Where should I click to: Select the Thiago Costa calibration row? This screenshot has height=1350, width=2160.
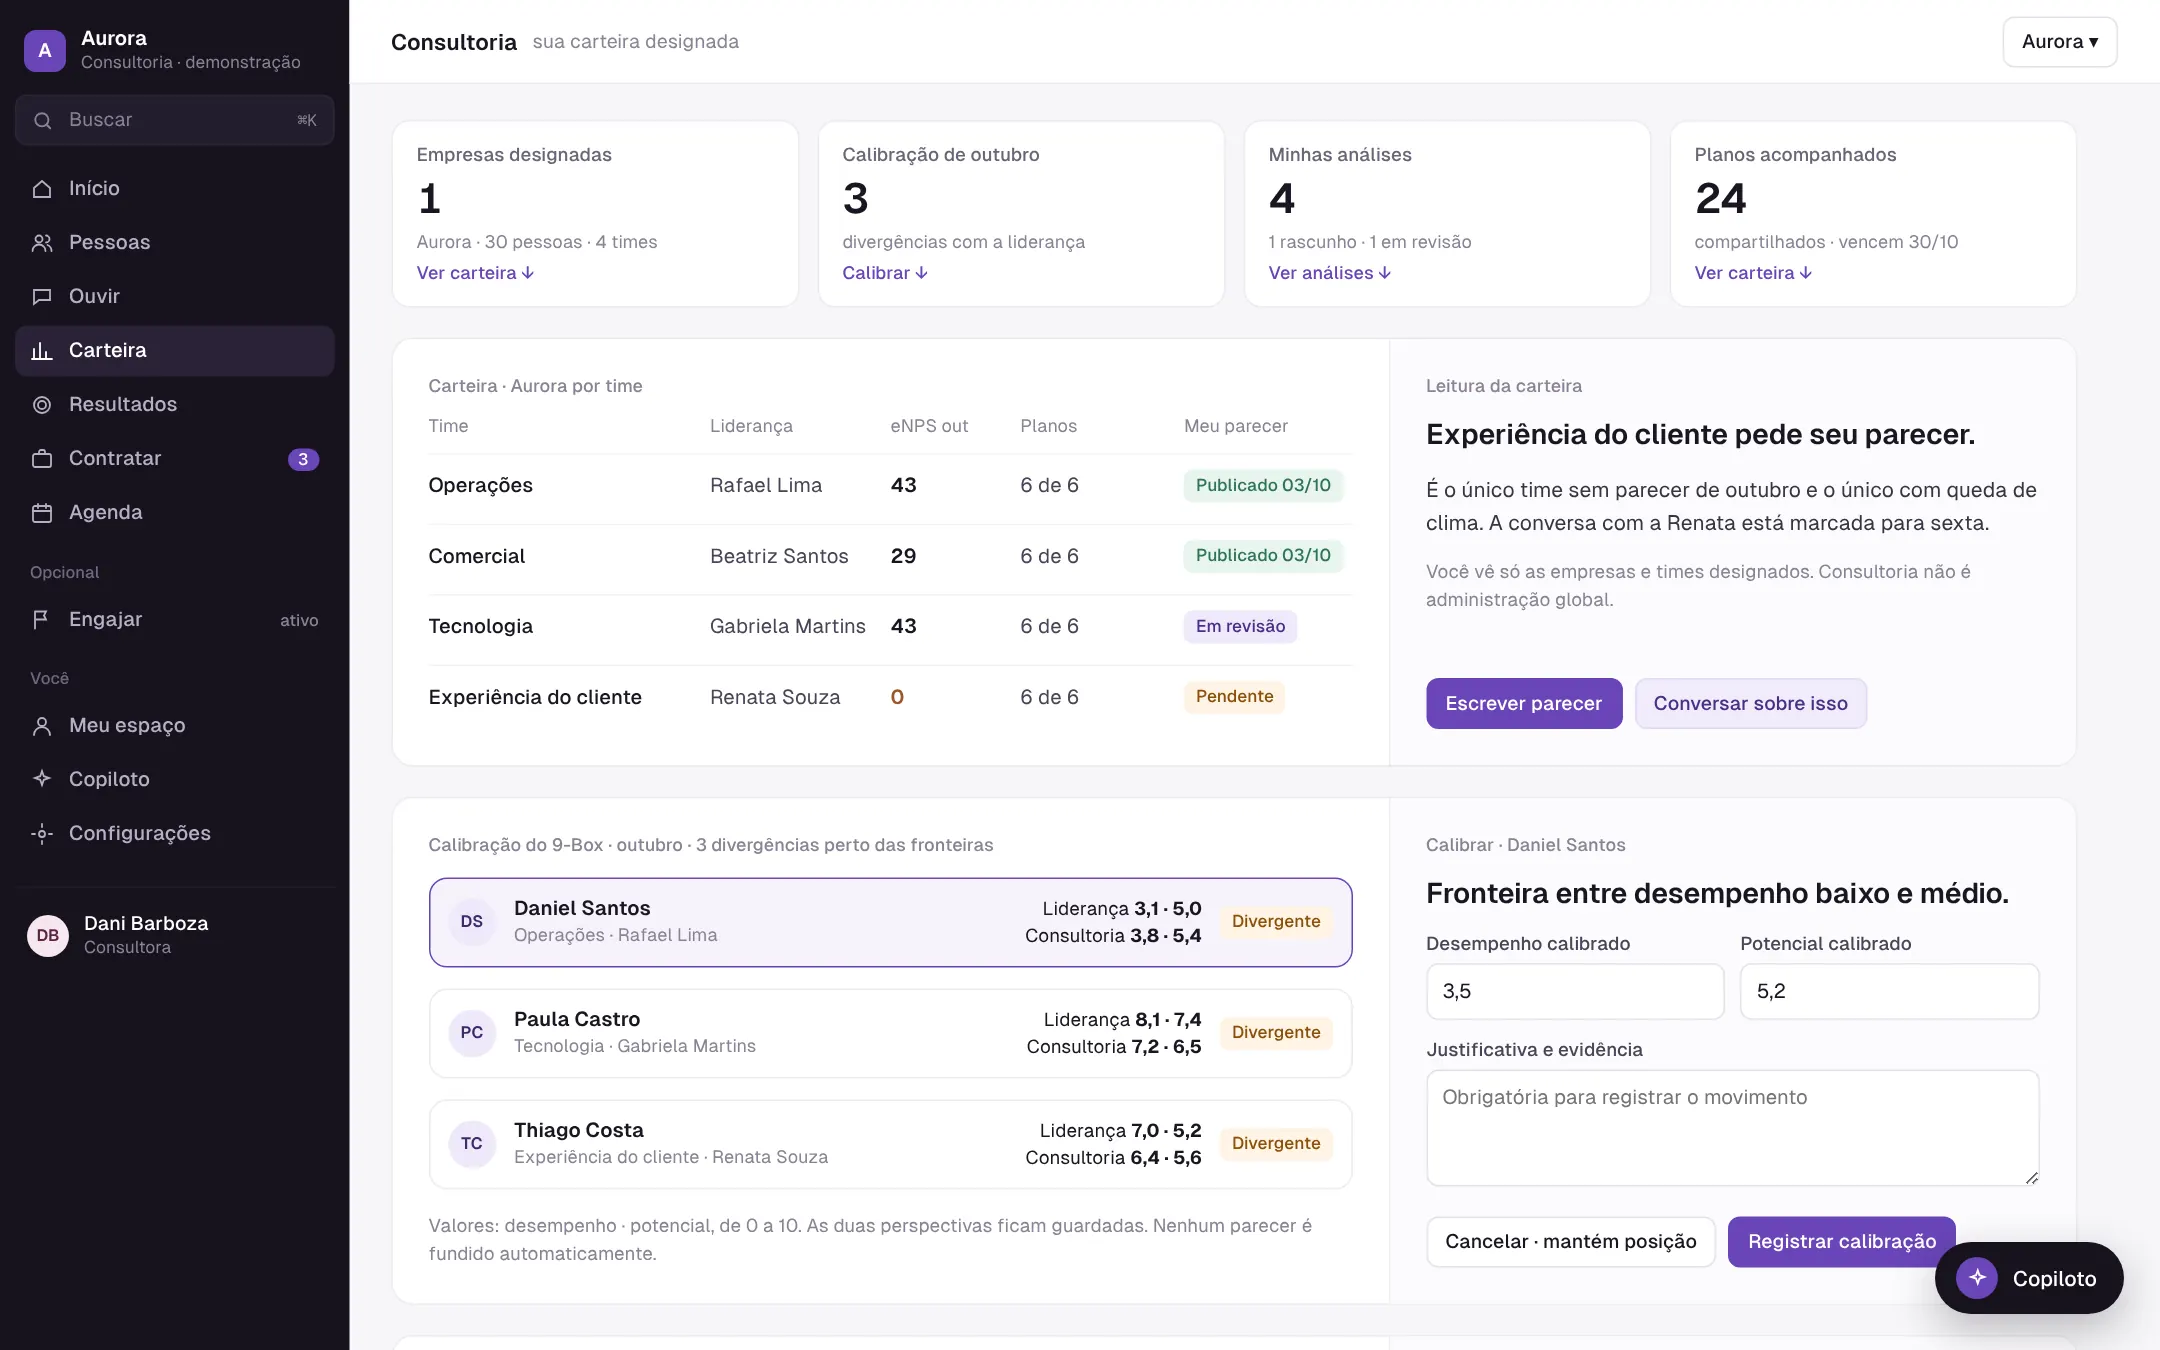tap(890, 1144)
